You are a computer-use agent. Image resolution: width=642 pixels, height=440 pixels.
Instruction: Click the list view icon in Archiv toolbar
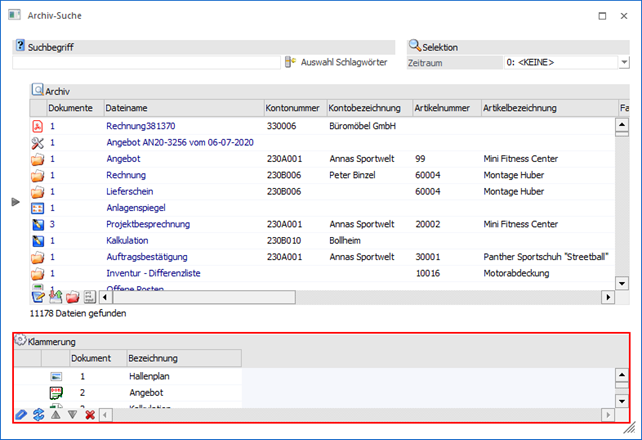tap(89, 297)
